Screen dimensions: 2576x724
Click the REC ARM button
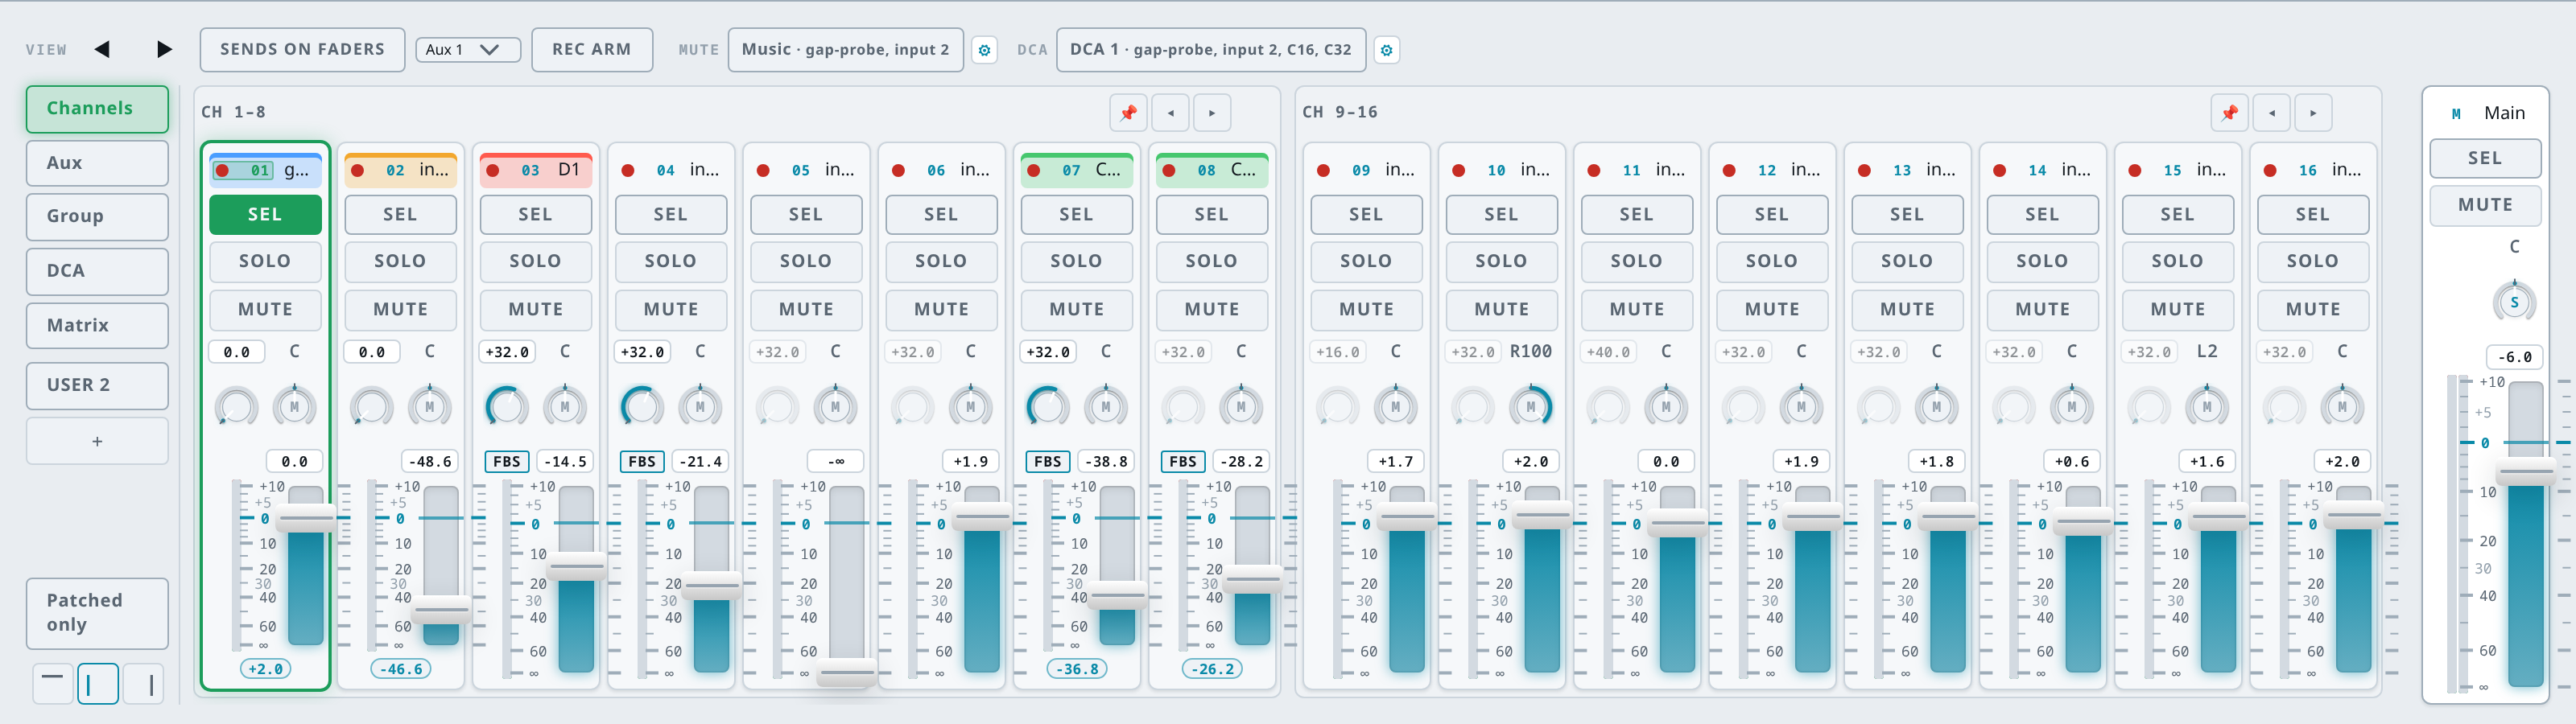click(592, 50)
